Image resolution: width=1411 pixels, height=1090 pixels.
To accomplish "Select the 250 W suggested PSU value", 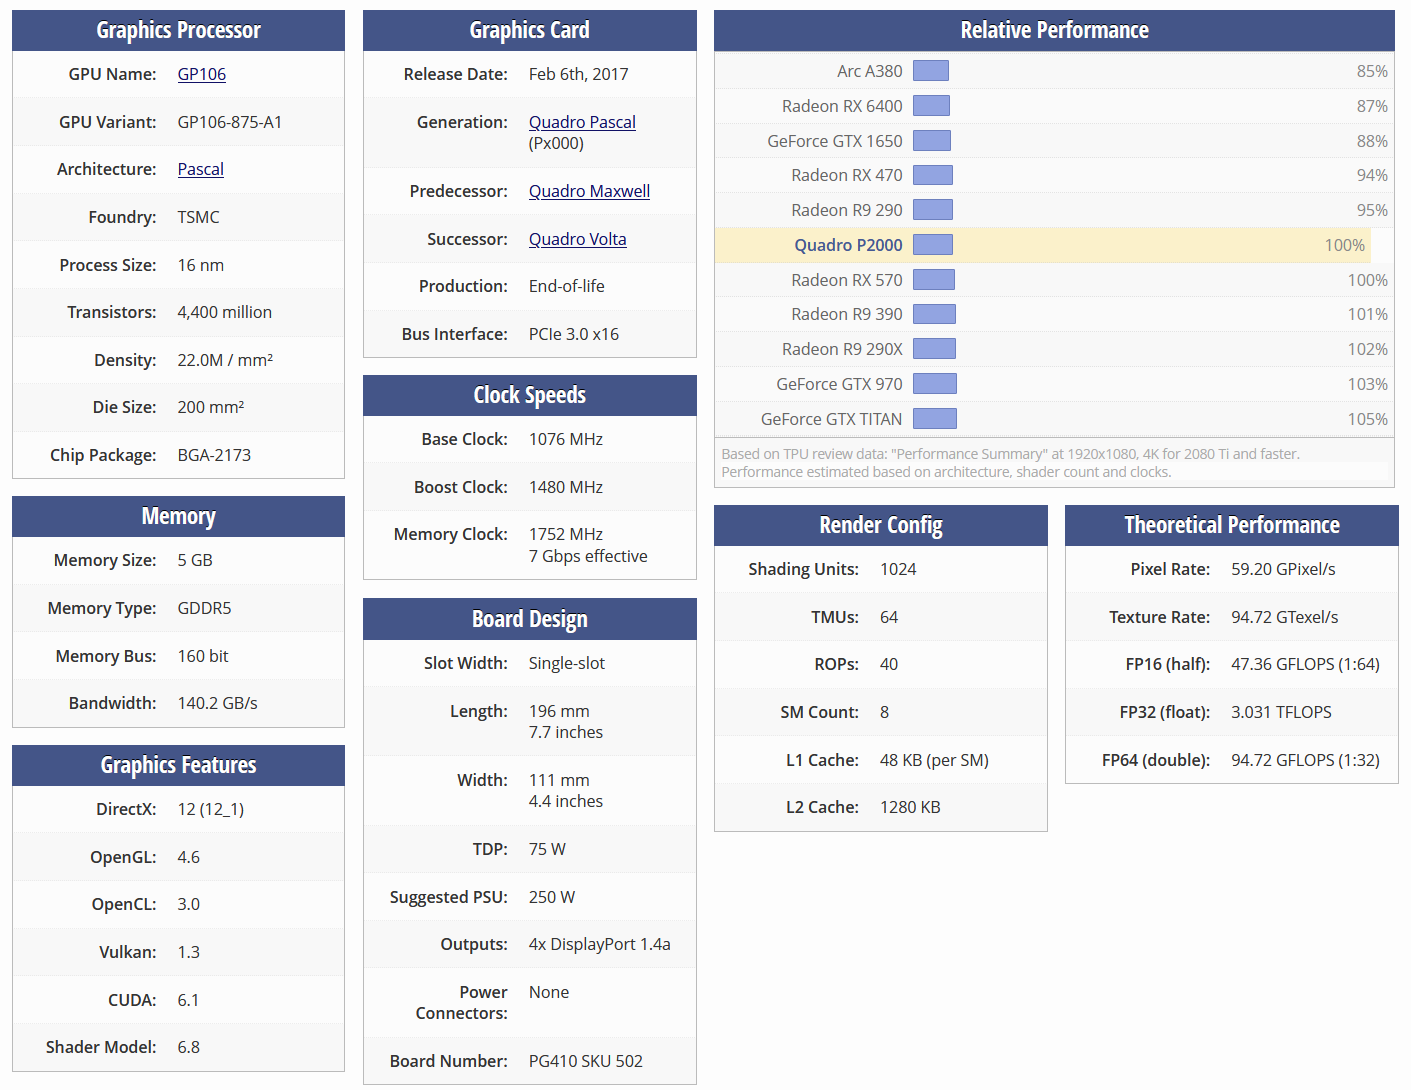I will [x=551, y=897].
